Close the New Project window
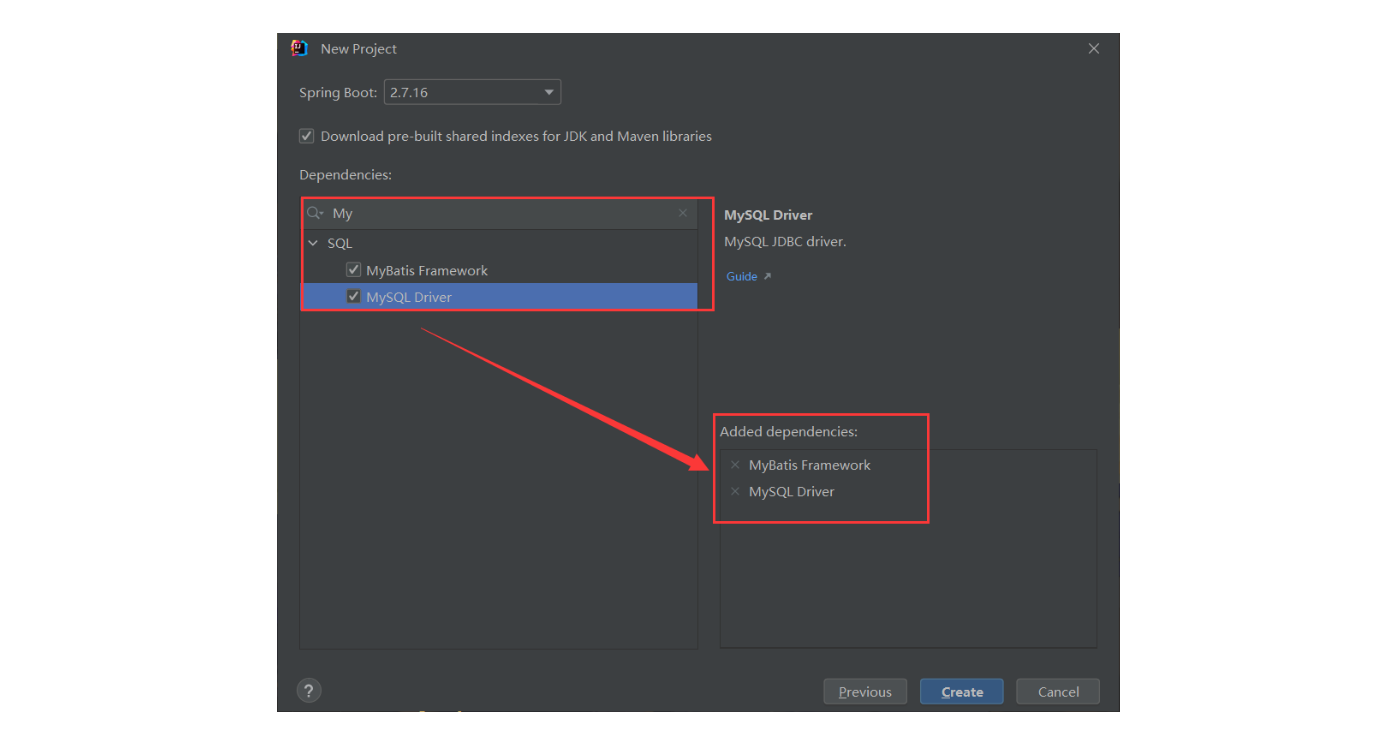Viewport: 1399px width, 747px height. click(1094, 48)
